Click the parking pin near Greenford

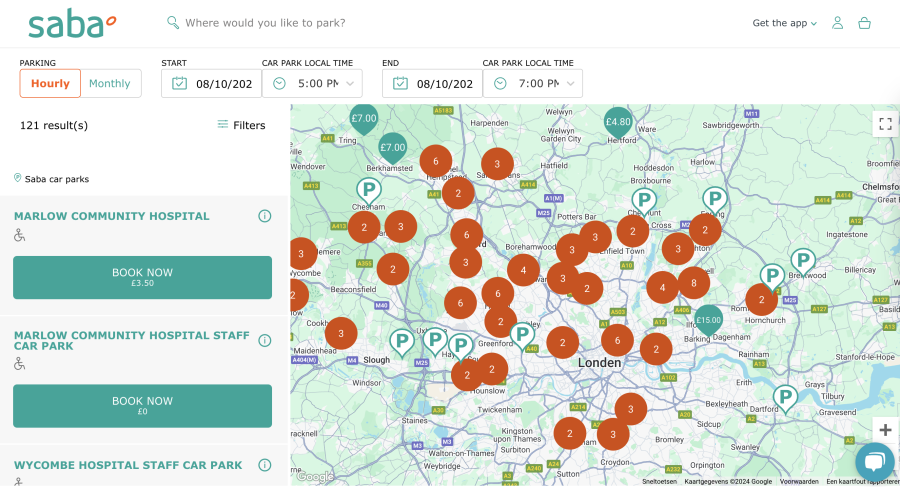coord(522,336)
